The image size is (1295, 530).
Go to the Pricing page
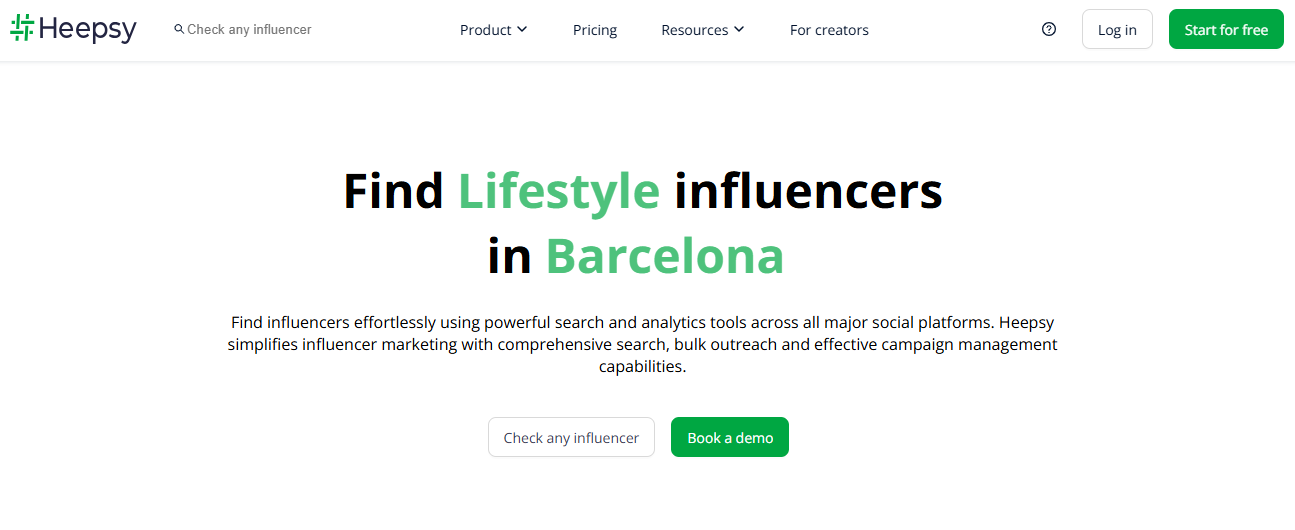click(595, 30)
